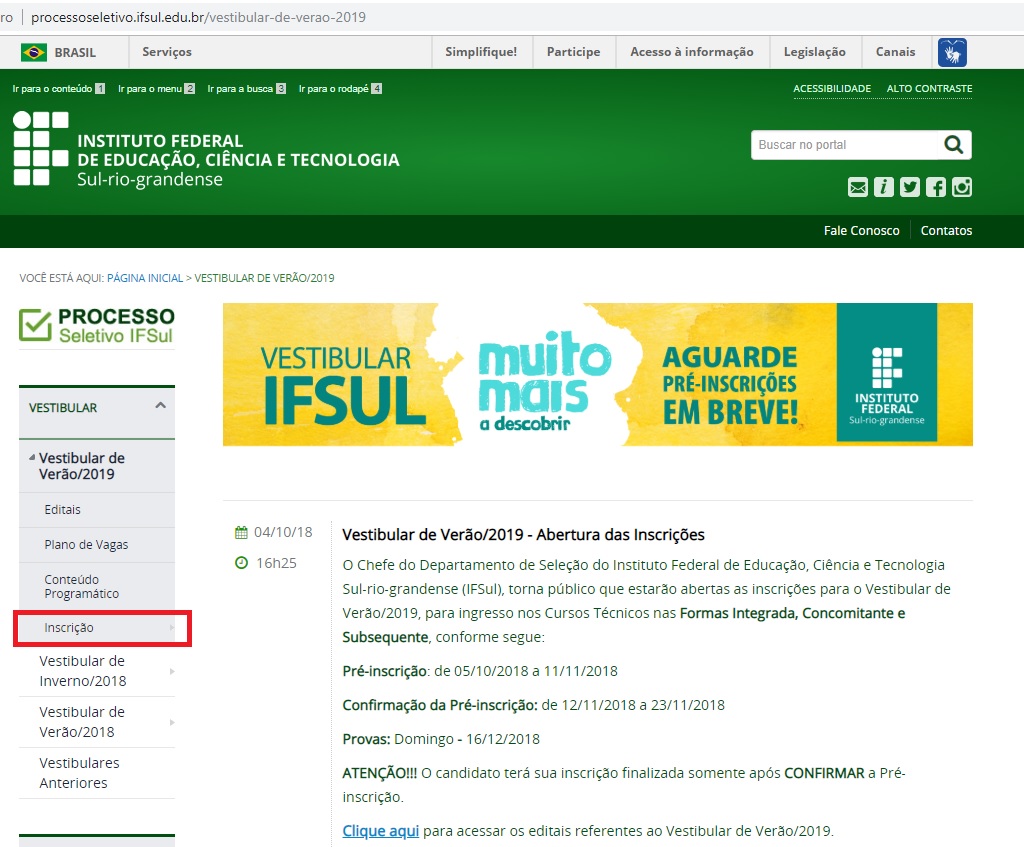The width and height of the screenshot is (1024, 847).
Task: Click the email envelope icon
Action: [857, 187]
